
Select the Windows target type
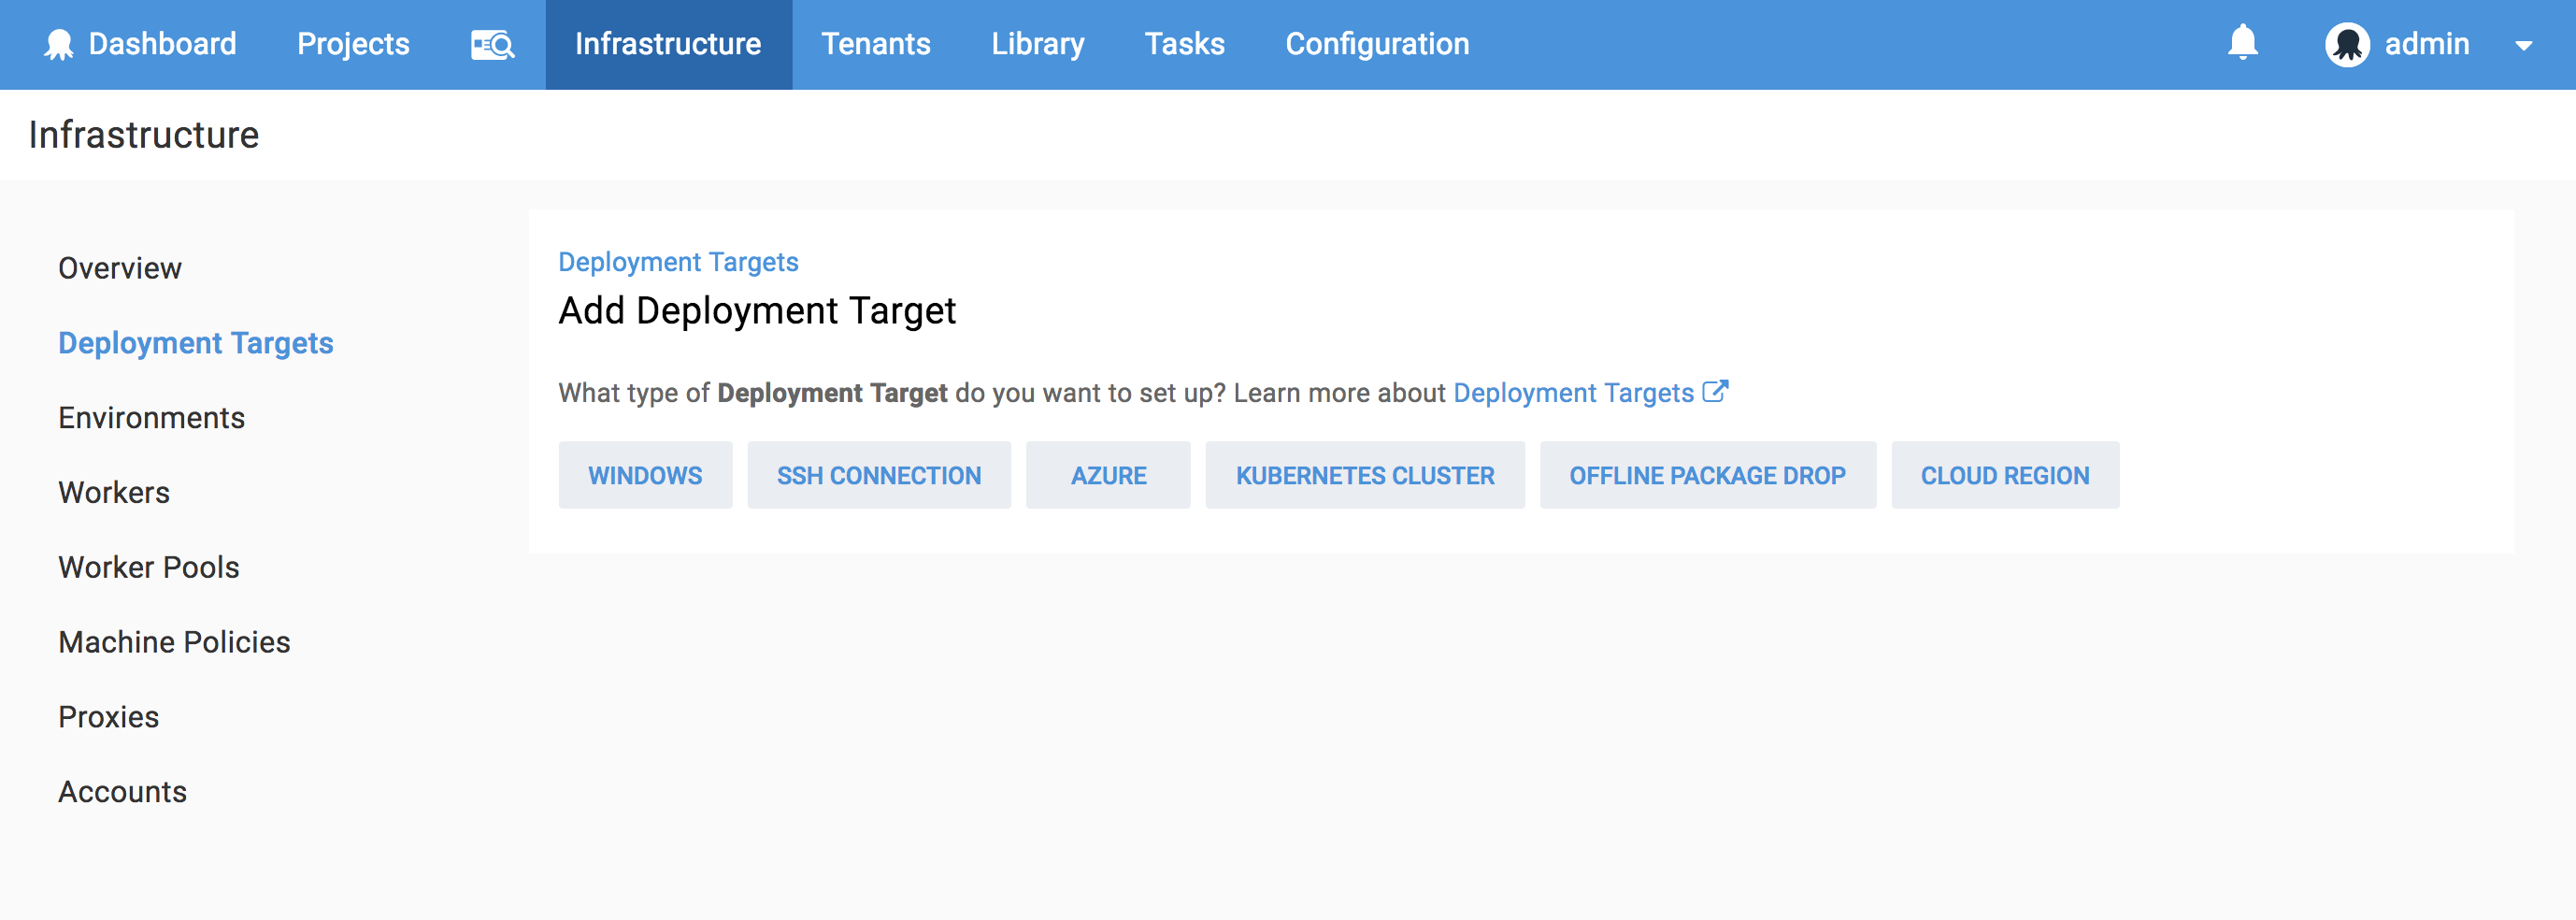click(x=645, y=476)
